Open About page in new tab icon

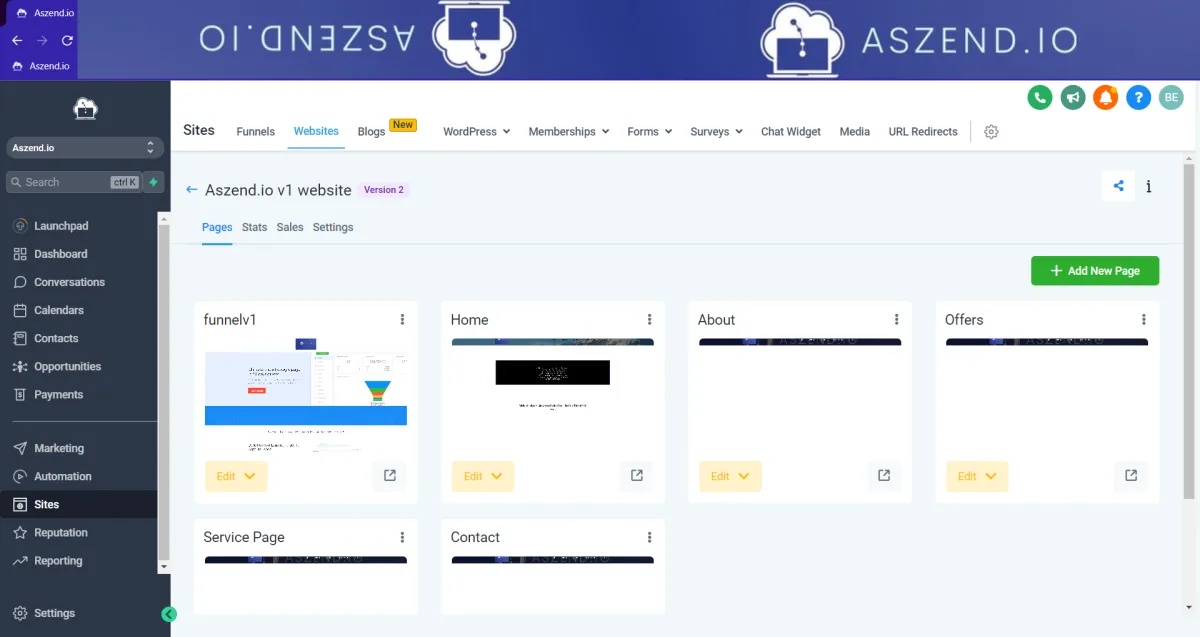click(x=884, y=476)
